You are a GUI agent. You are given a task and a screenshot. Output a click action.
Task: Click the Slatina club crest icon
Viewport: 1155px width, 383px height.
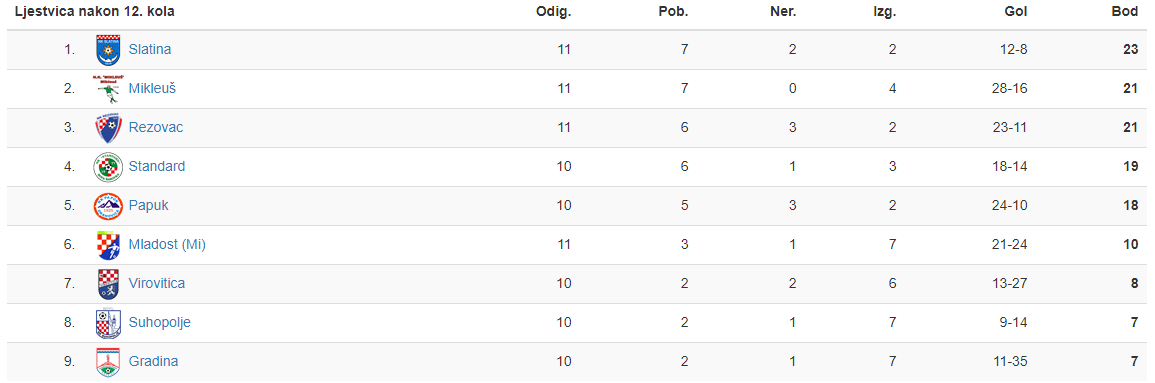[108, 50]
